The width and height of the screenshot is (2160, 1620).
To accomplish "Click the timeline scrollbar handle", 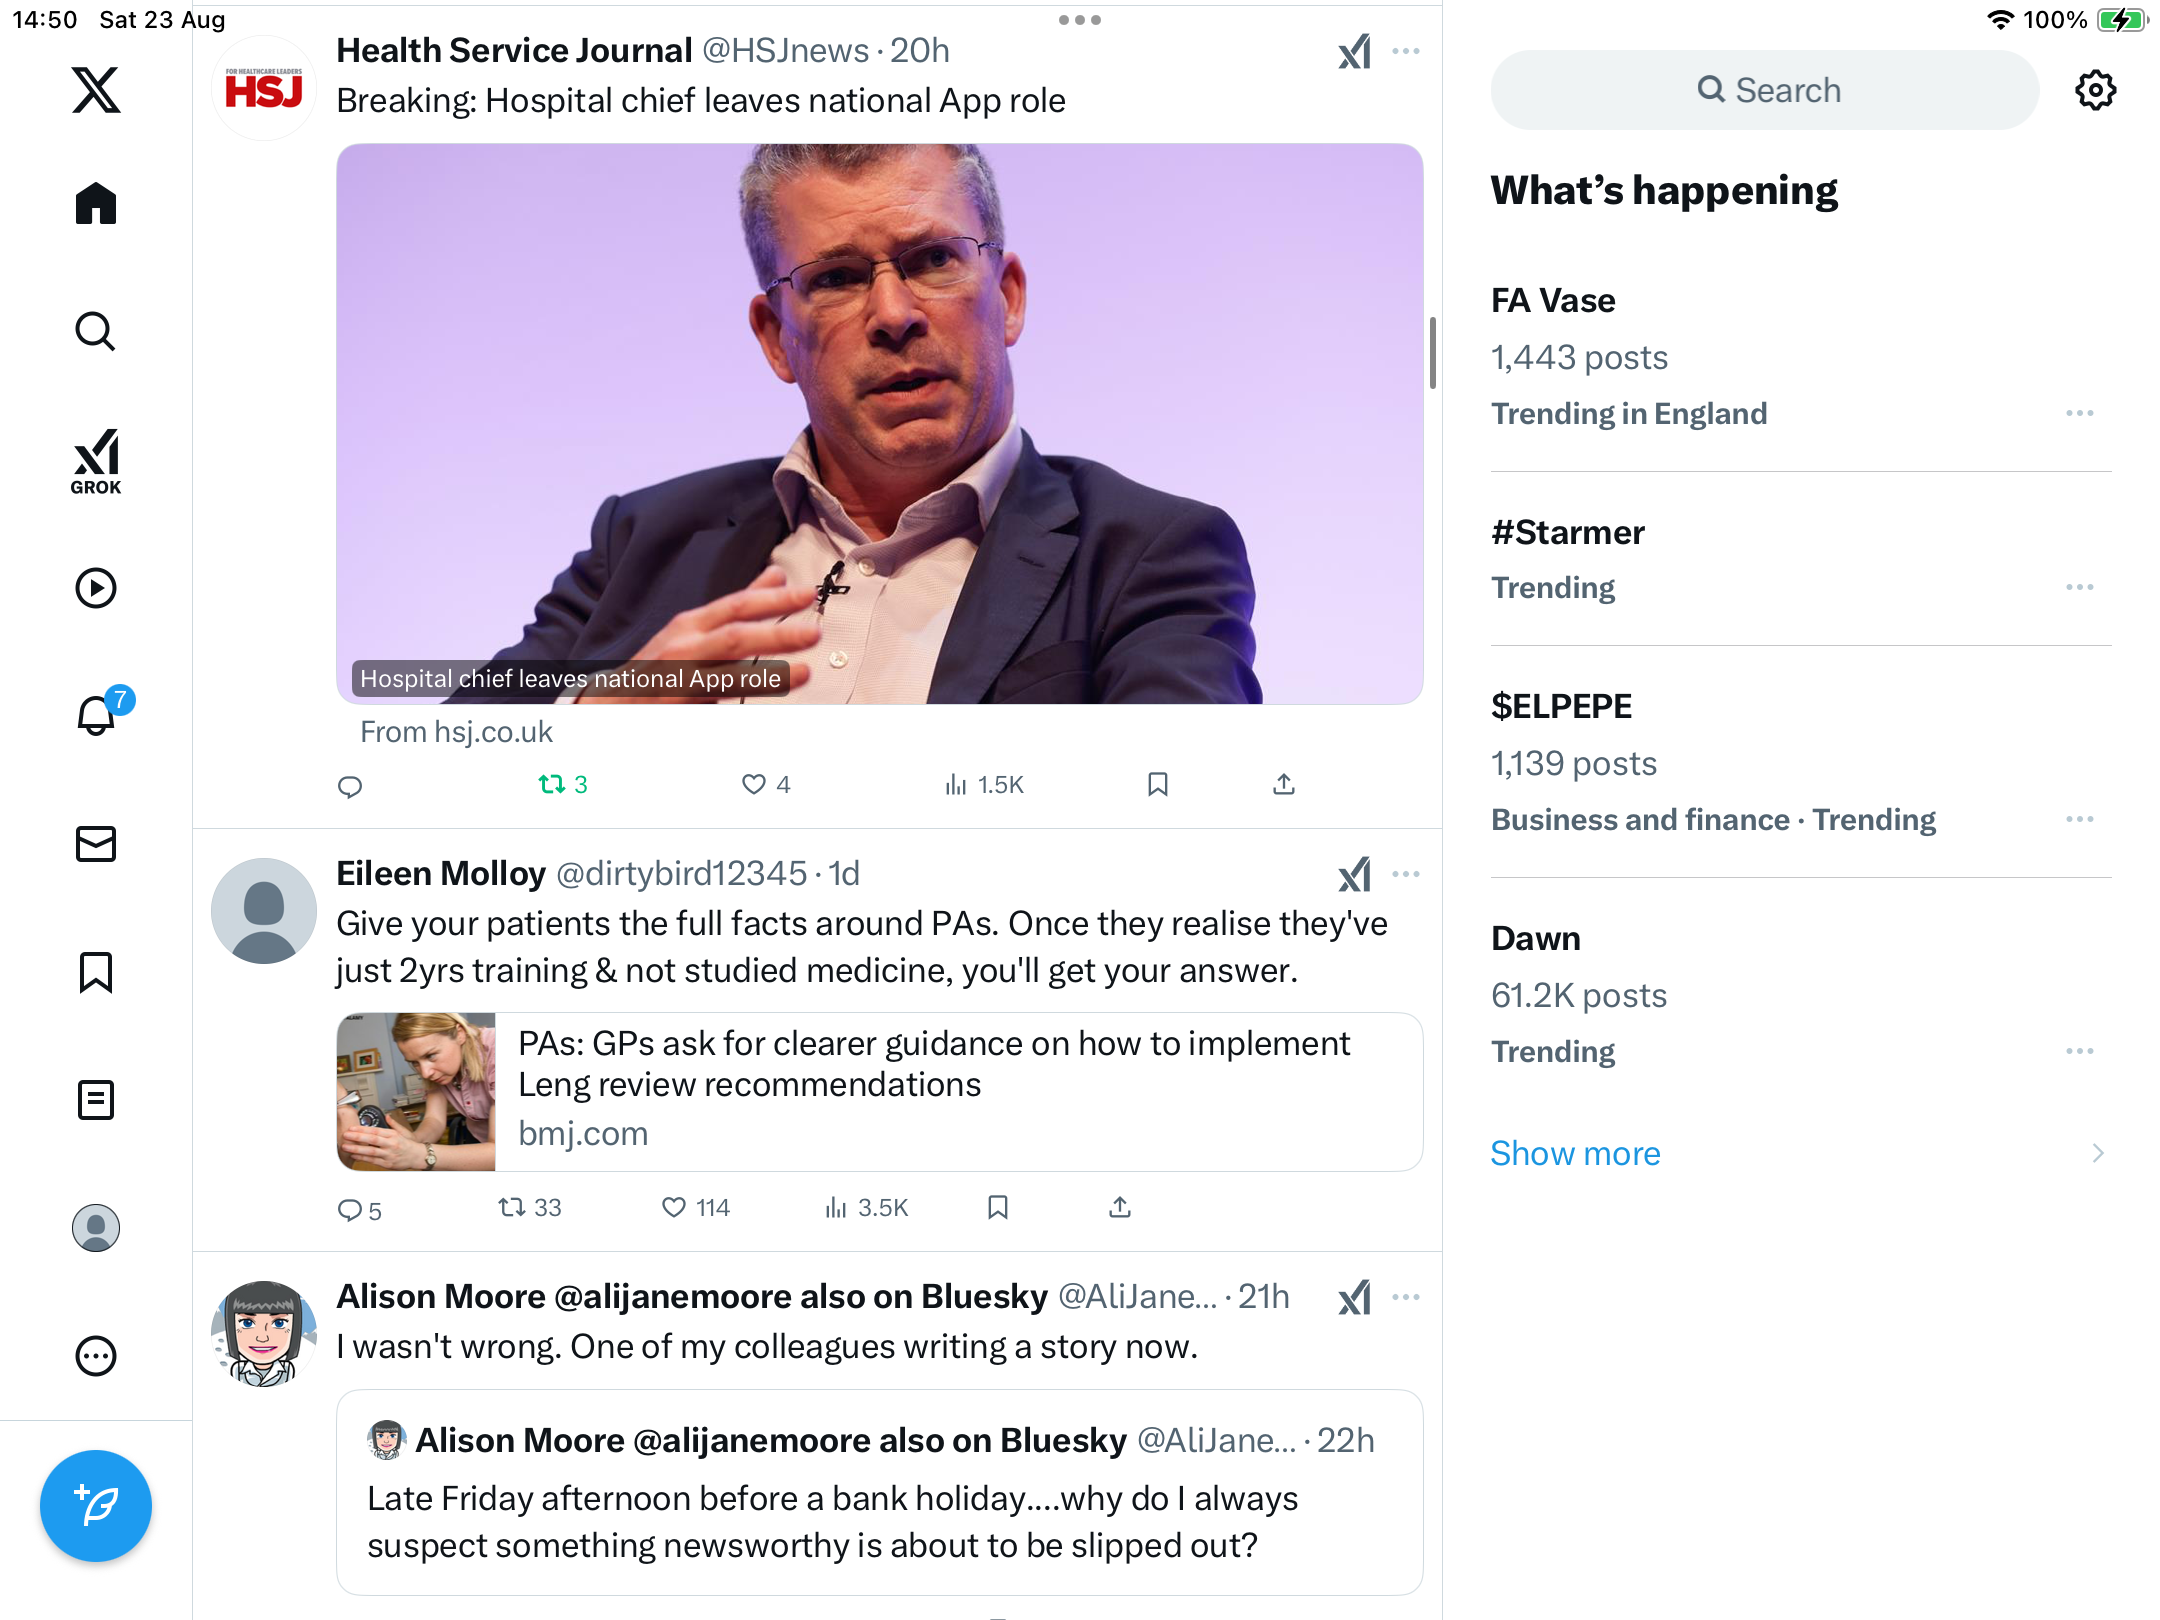I will point(1433,353).
